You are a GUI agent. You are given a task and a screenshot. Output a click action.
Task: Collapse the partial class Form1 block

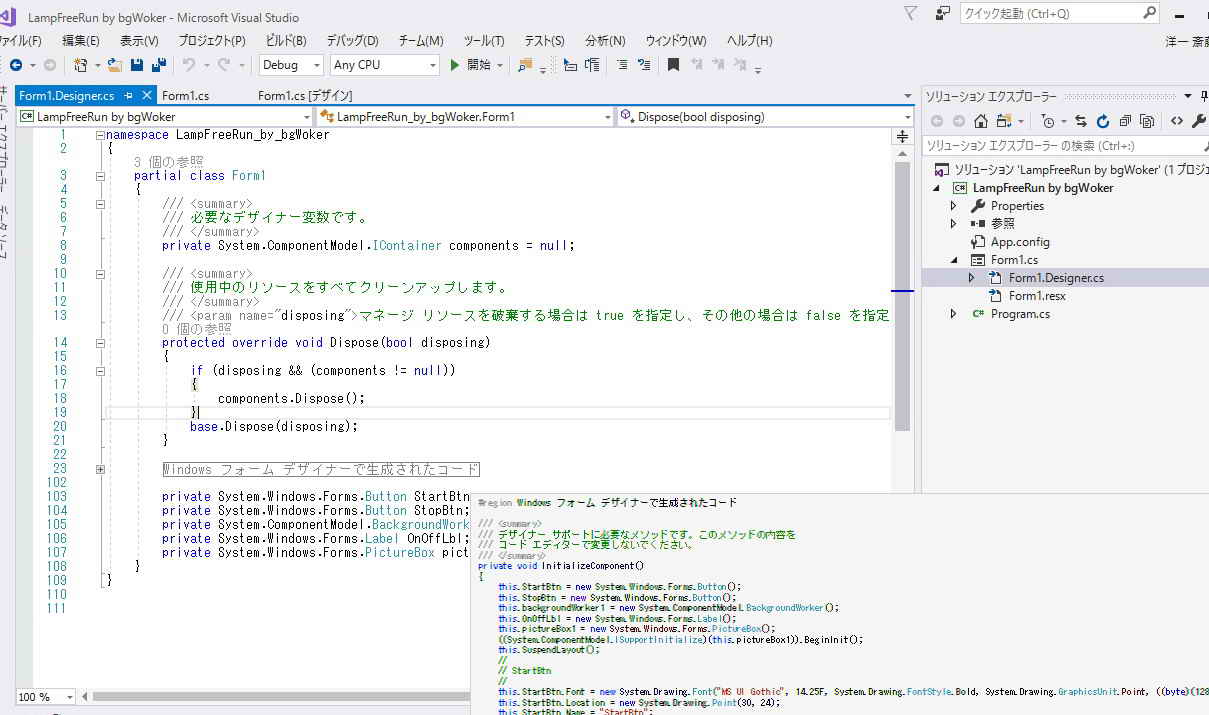pyautogui.click(x=100, y=176)
